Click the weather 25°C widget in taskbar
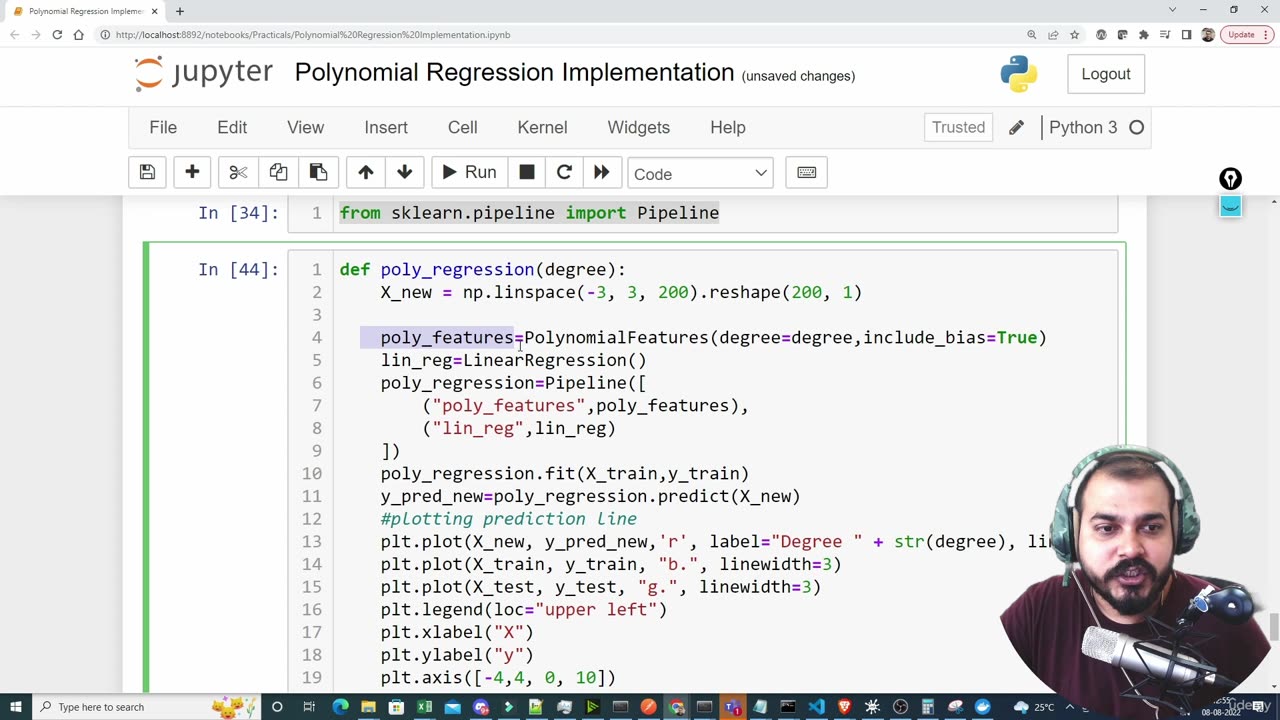 [1035, 707]
